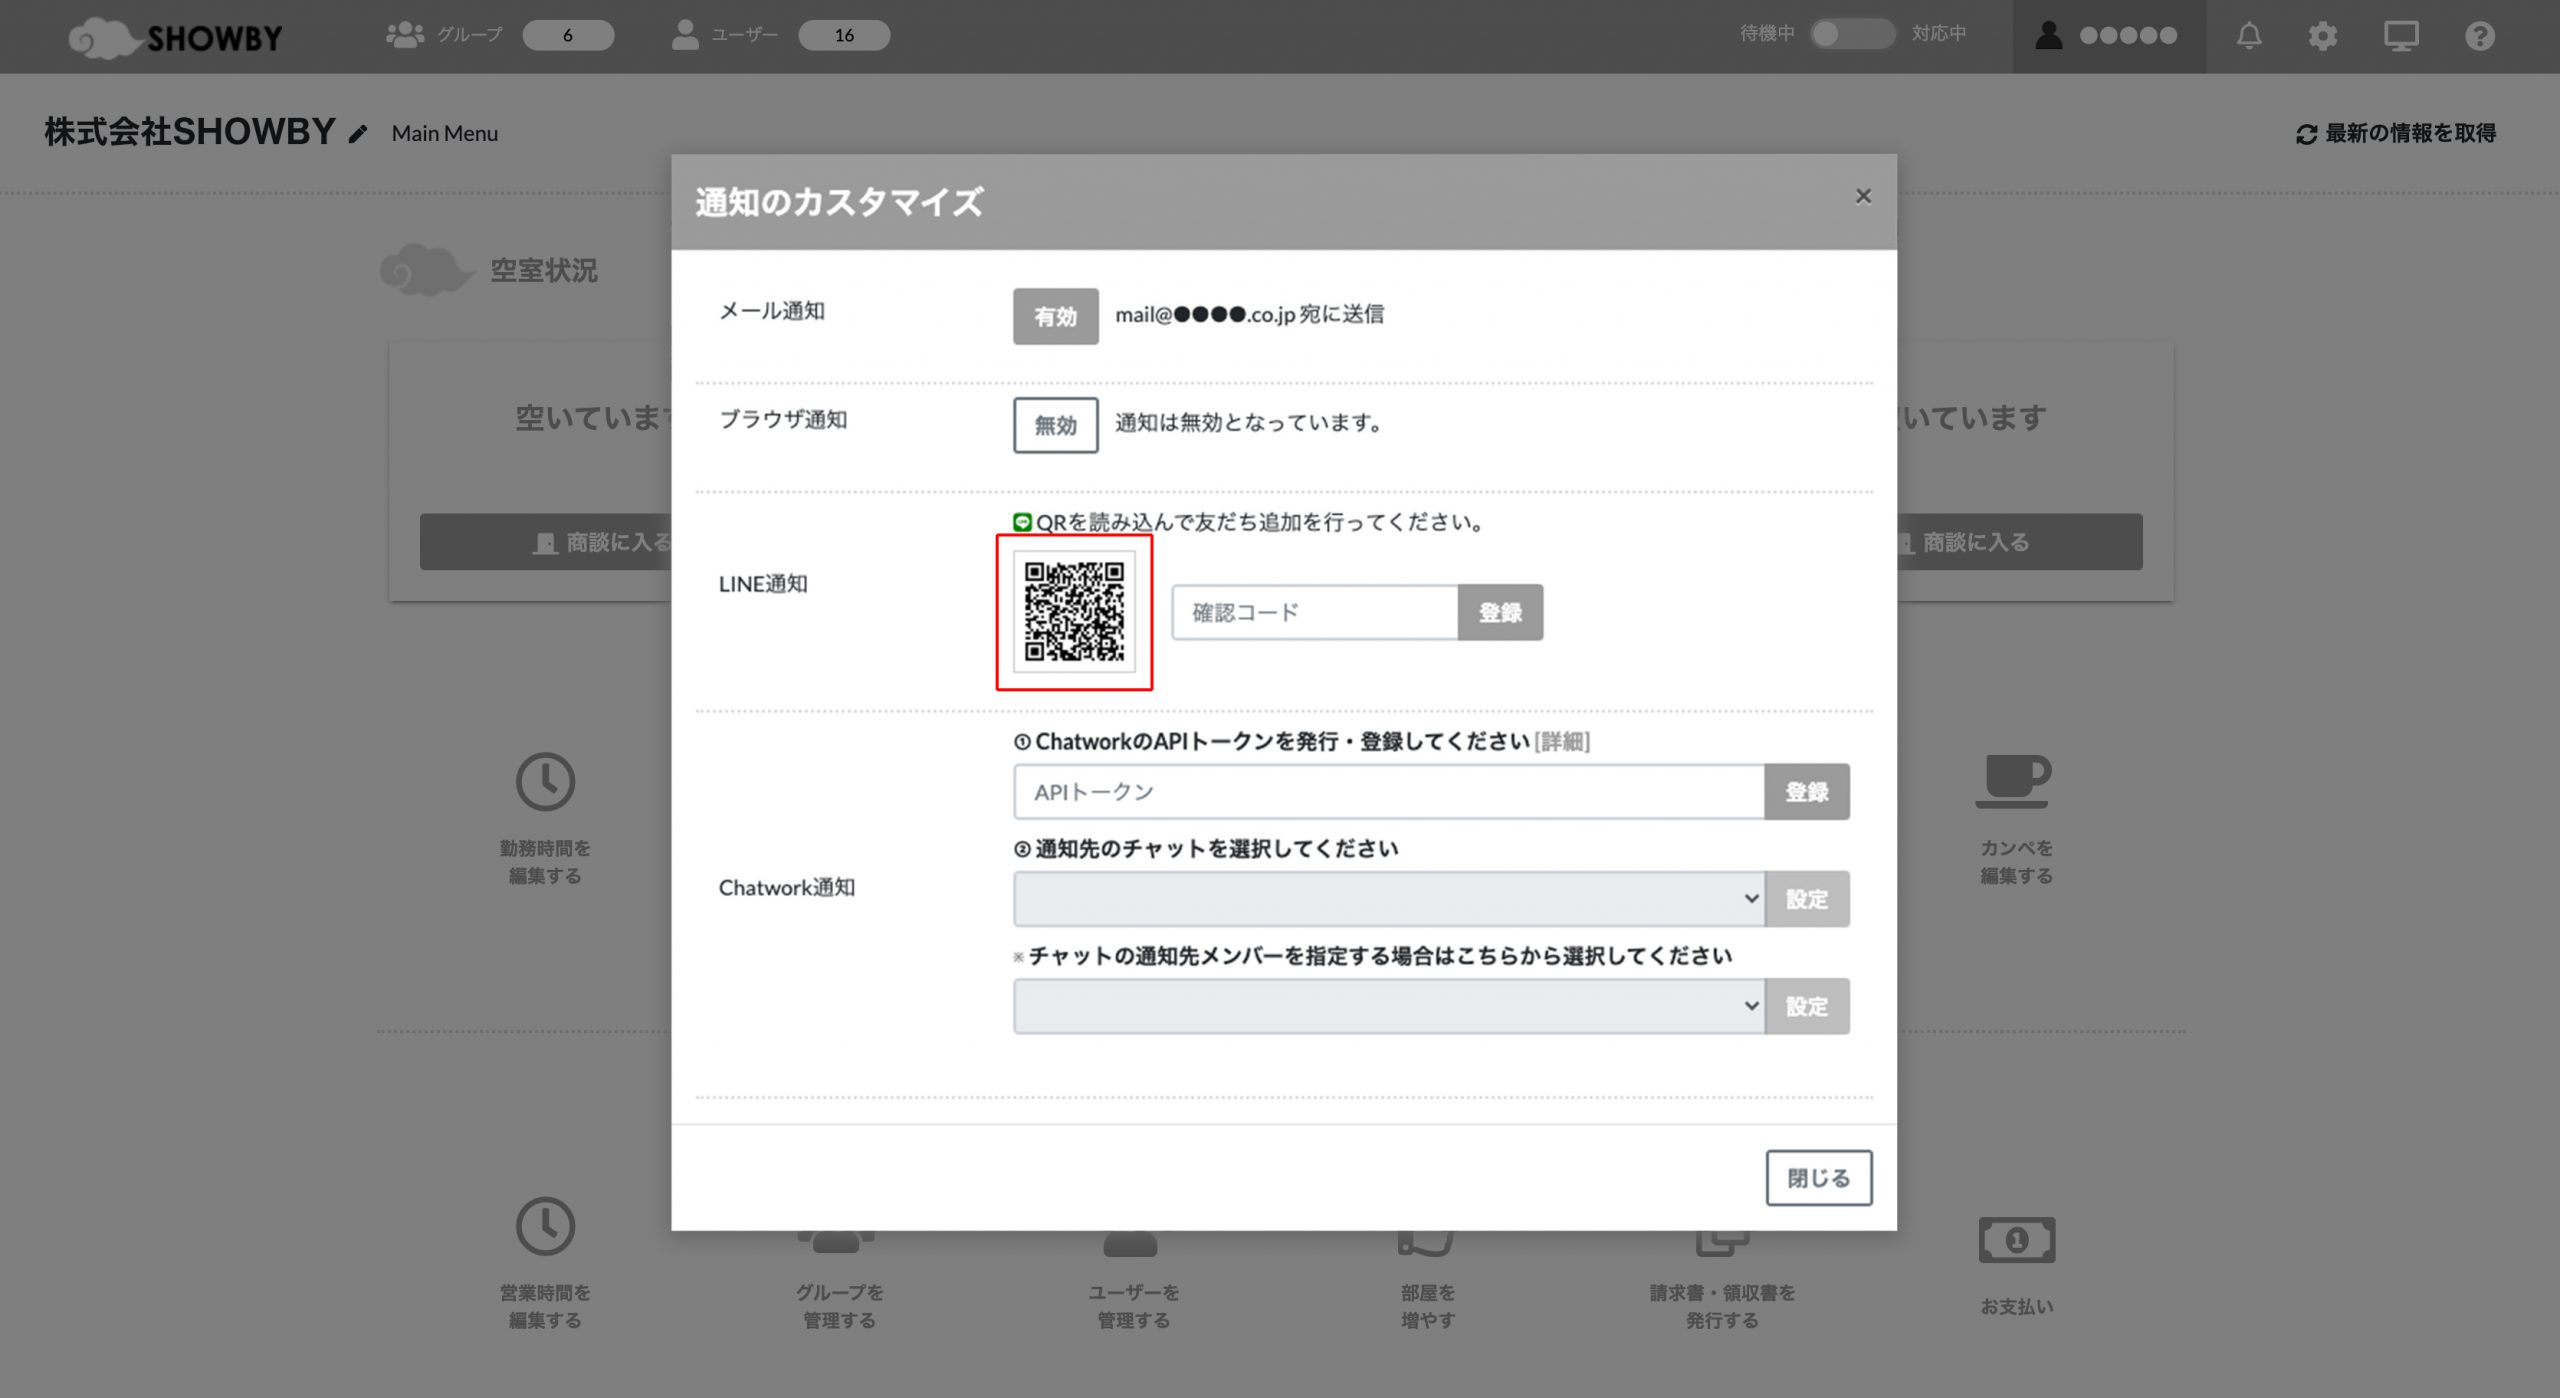Click 最新の情報を取得 refresh link
This screenshot has height=1398, width=2560.
click(2396, 133)
